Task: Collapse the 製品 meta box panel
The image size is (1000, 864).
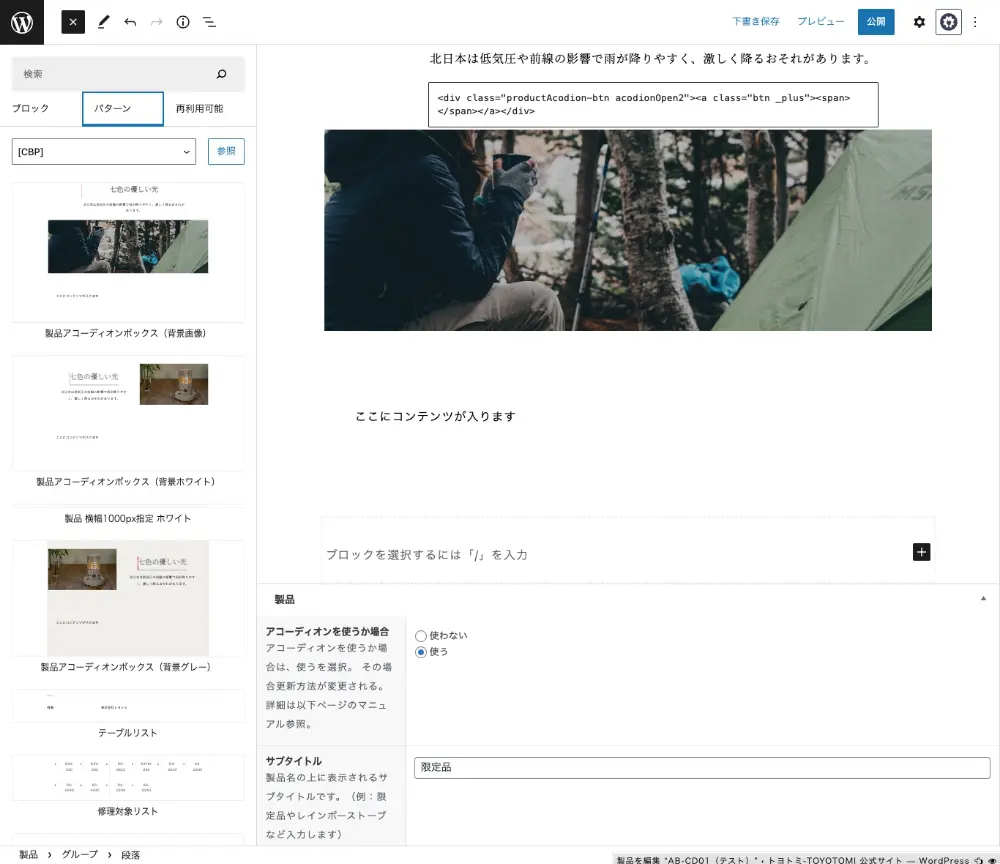Action: click(983, 599)
